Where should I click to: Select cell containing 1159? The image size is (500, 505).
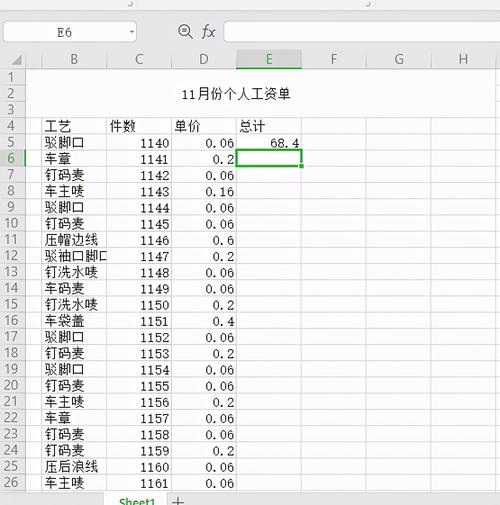139,451
